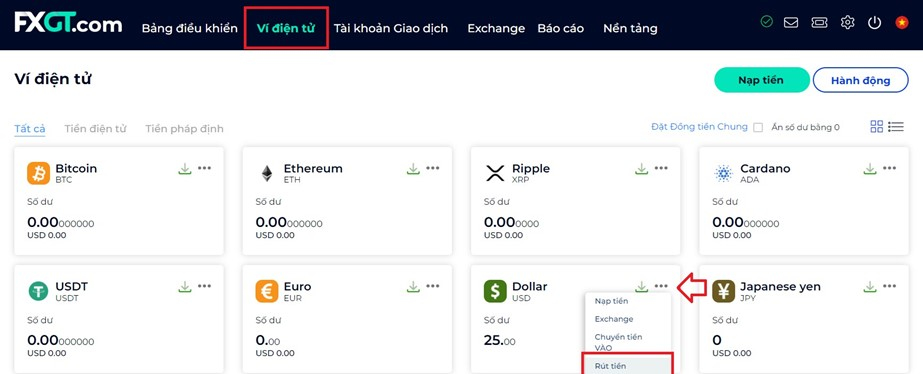
Task: Click the Euro deposit download icon
Action: 413,287
